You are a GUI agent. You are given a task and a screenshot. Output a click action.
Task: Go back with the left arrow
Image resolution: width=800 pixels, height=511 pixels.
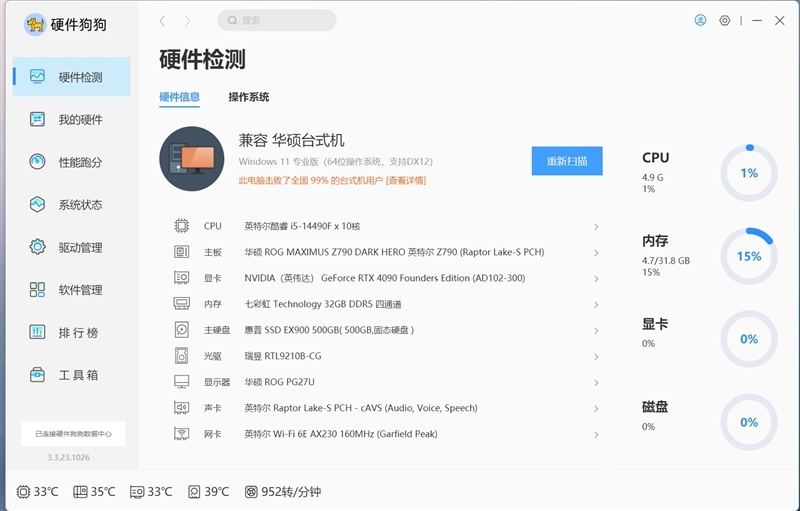pos(162,21)
